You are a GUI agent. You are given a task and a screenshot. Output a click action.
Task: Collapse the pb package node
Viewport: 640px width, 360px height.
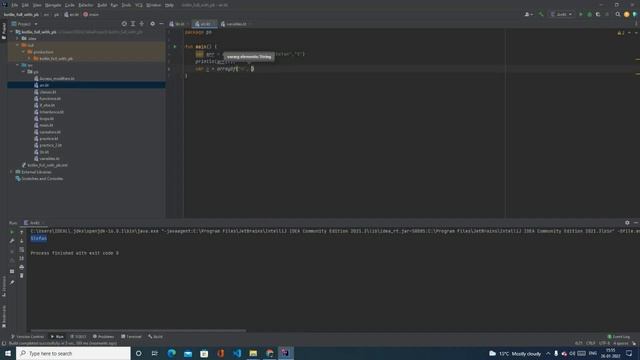[24, 71]
